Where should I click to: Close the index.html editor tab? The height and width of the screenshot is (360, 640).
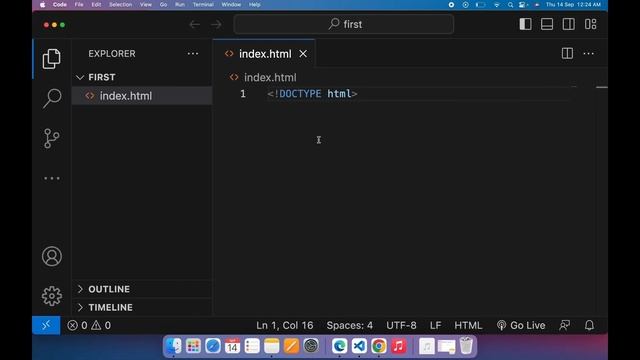click(x=303, y=54)
